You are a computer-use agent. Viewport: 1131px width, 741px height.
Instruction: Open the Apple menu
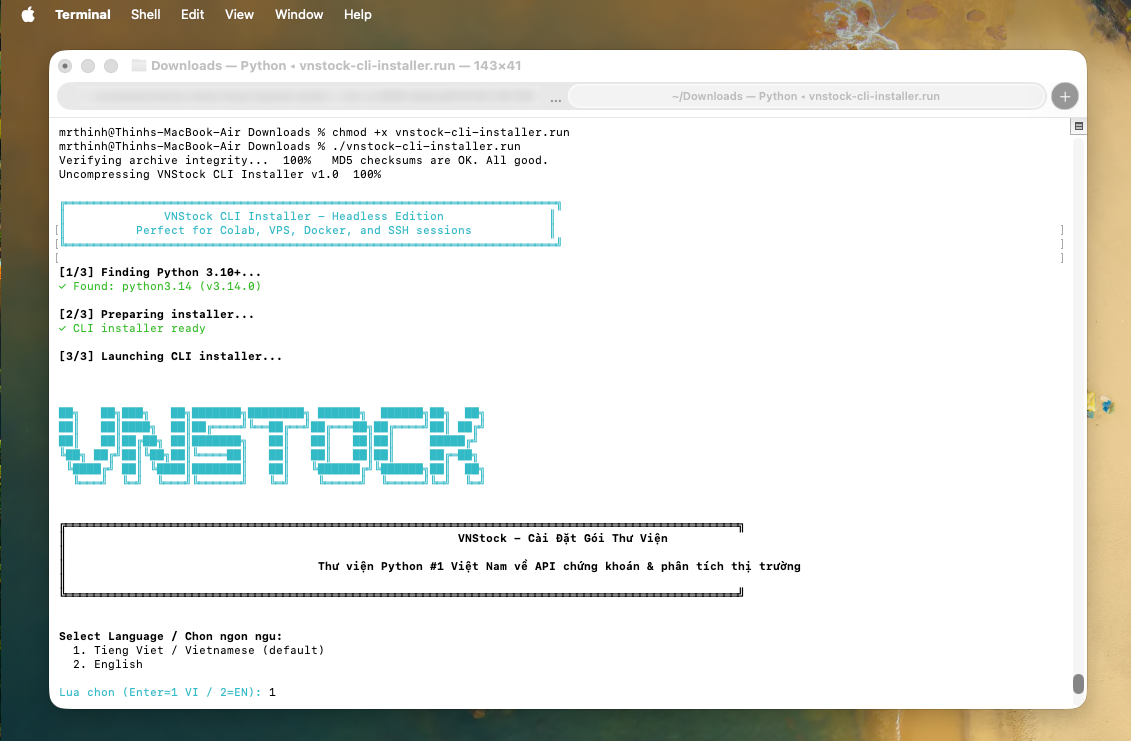(x=28, y=14)
